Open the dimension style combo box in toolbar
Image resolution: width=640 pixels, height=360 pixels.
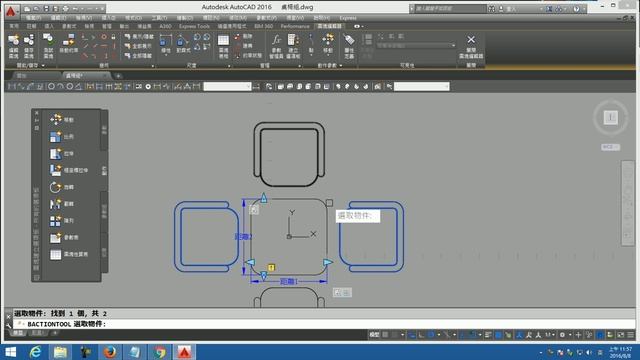(227, 86)
